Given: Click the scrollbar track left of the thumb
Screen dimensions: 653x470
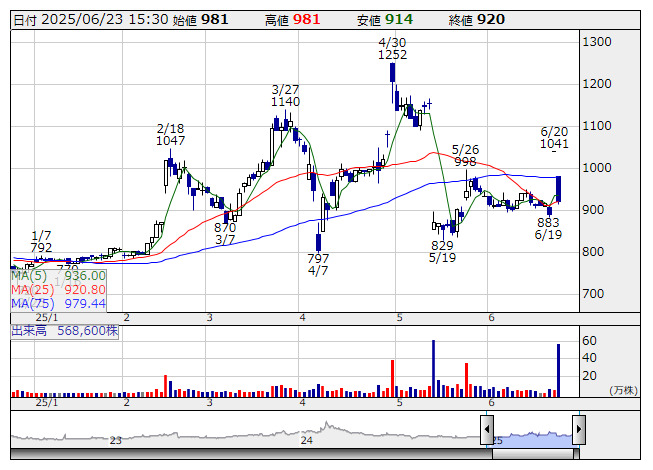Looking at the screenshot, I should click(251, 454).
